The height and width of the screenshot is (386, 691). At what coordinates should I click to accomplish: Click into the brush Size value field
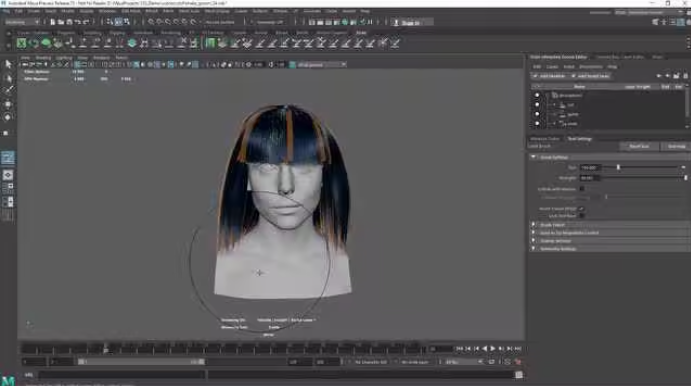tap(590, 167)
